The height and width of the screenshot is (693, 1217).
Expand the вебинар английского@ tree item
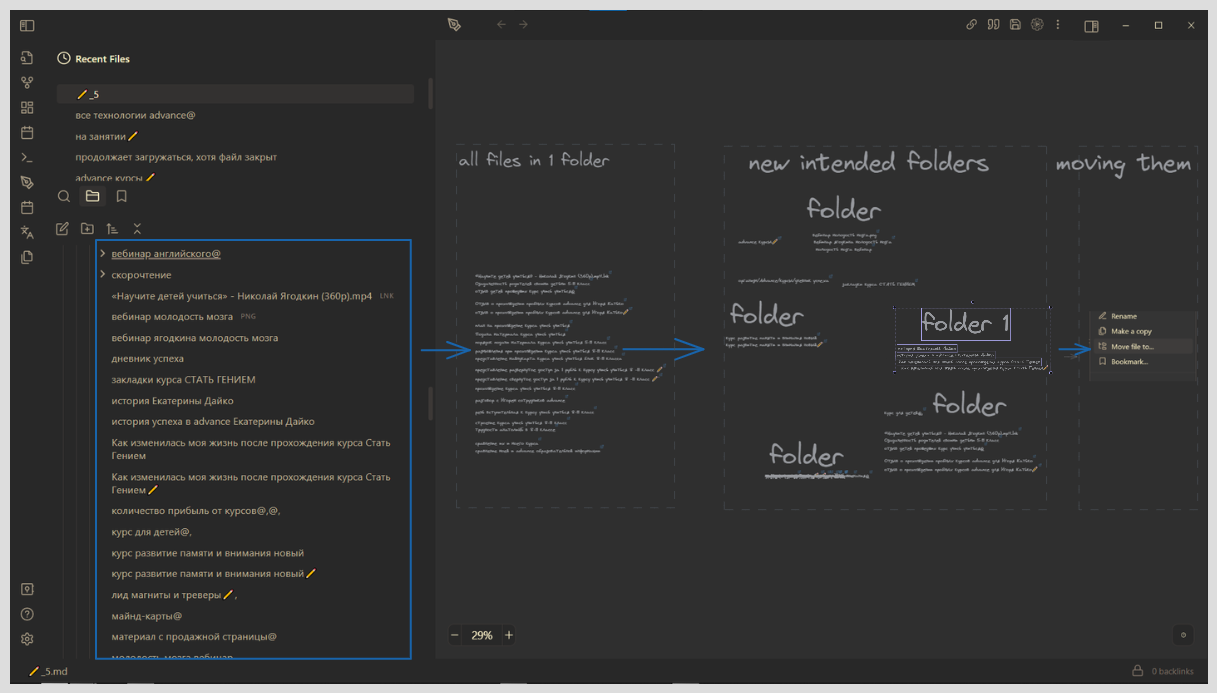tap(103, 253)
